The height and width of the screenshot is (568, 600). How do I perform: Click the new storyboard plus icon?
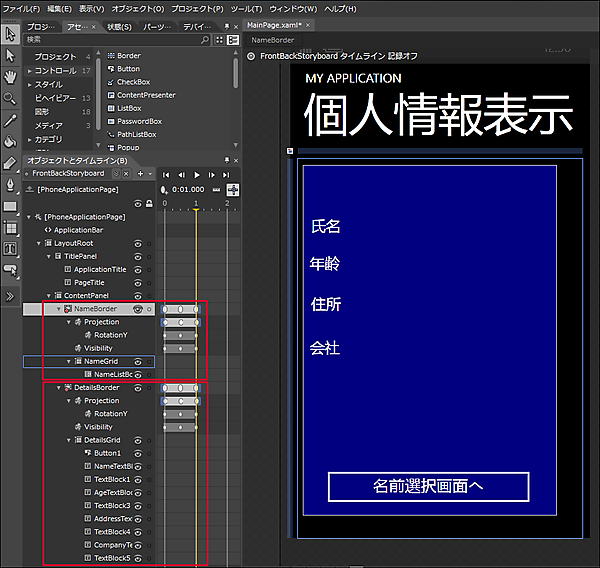point(139,173)
